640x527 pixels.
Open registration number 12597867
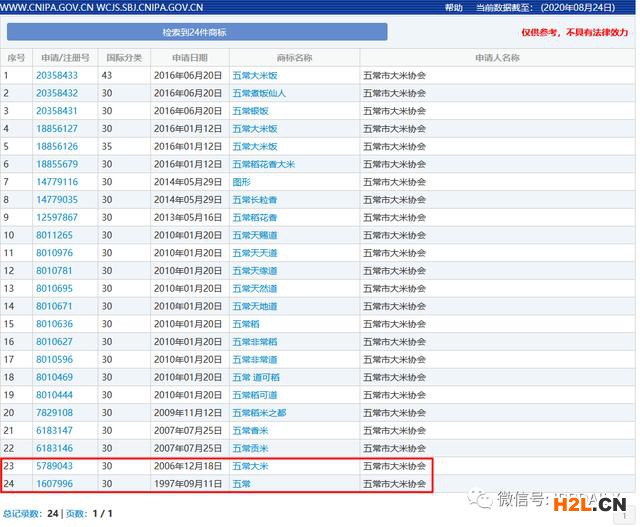click(57, 218)
